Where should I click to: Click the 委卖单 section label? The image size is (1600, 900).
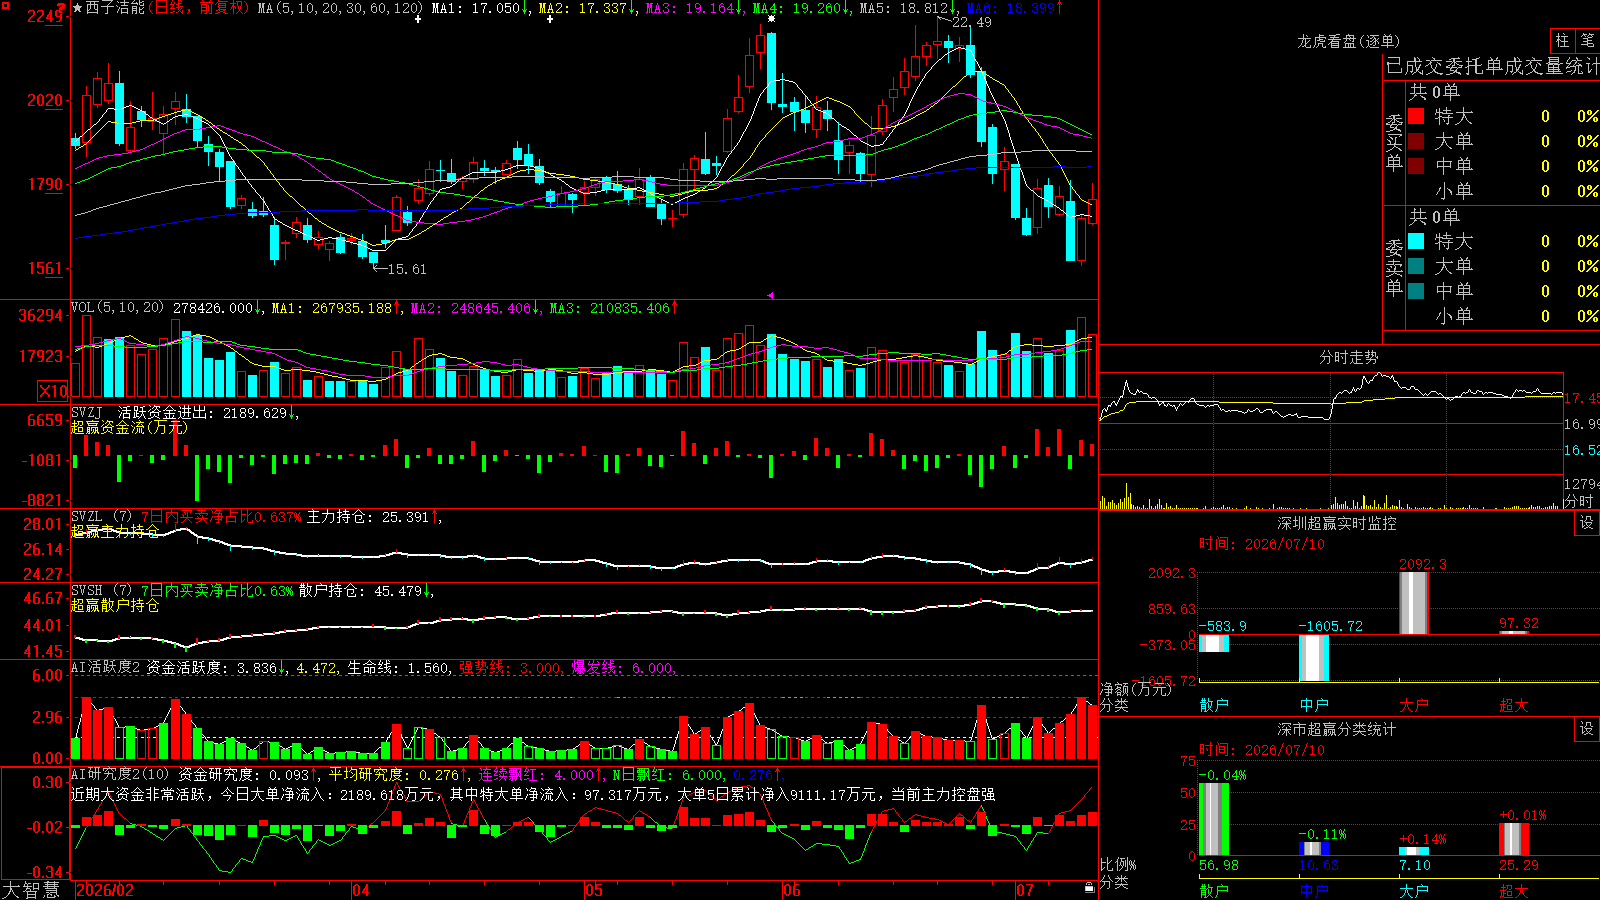pyautogui.click(x=1394, y=268)
